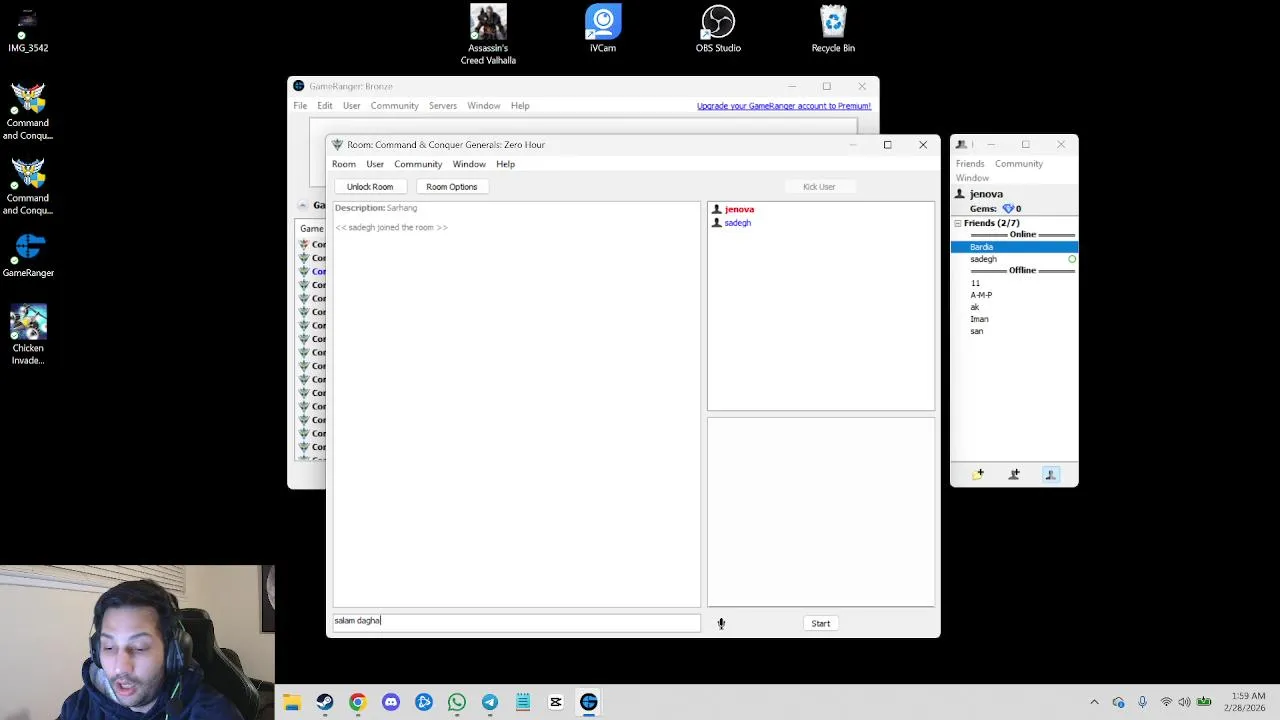Open CapCut from the taskbar
1280x720 pixels.
tap(555, 702)
